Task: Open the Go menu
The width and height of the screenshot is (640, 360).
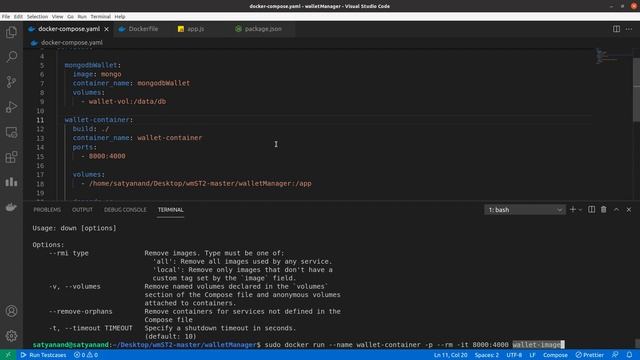Action: tap(71, 17)
